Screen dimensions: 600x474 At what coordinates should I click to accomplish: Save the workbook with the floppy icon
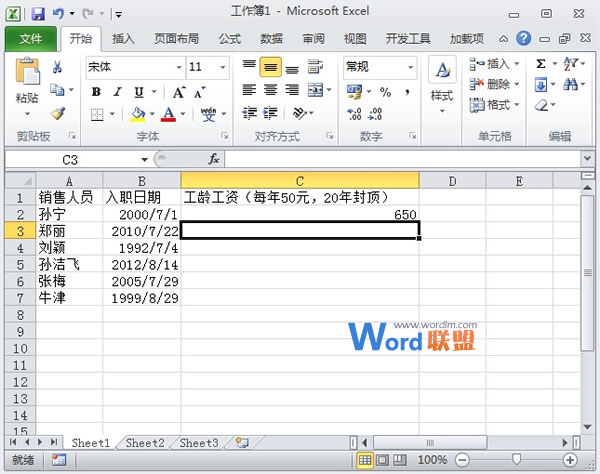[x=38, y=14]
